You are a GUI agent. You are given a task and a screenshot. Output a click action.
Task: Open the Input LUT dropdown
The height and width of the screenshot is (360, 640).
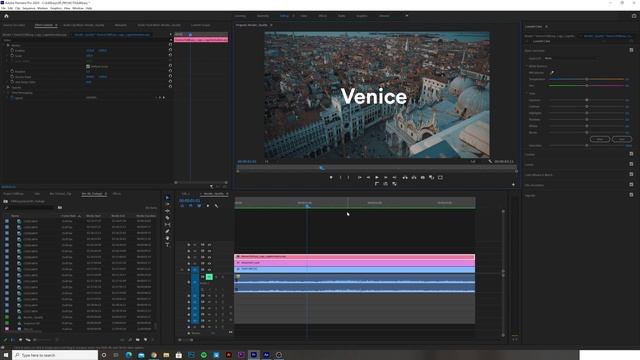coord(571,58)
